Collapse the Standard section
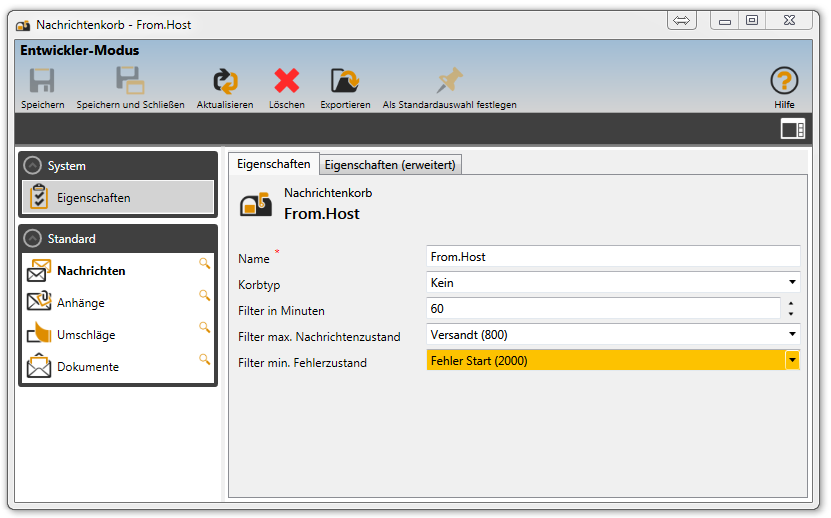 click(33, 239)
